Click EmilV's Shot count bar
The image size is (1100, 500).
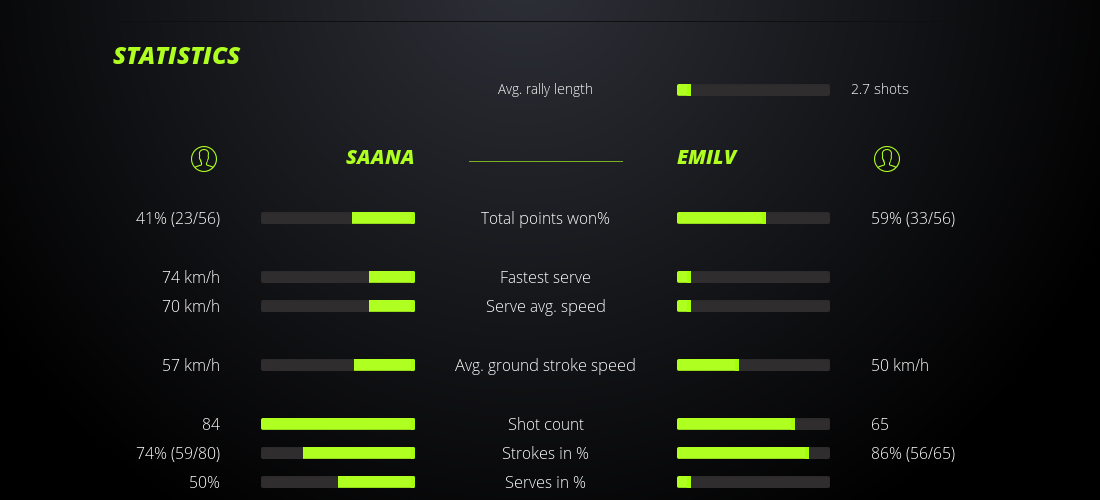click(x=753, y=424)
